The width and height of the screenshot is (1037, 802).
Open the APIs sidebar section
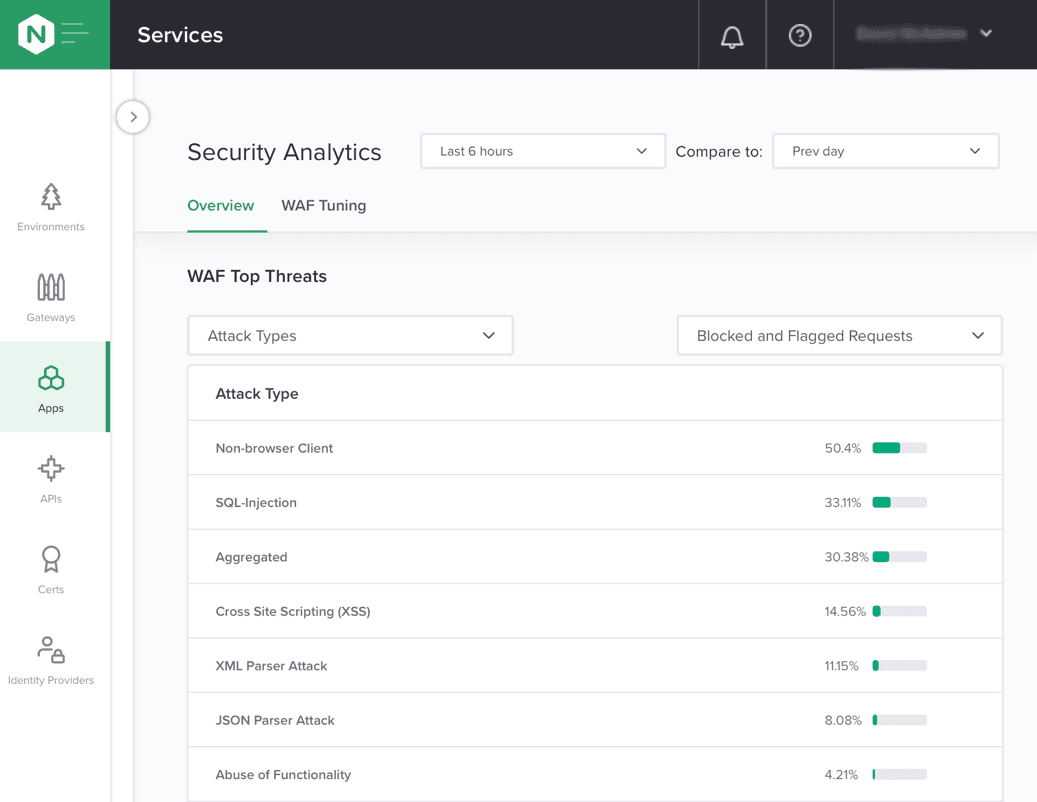51,478
